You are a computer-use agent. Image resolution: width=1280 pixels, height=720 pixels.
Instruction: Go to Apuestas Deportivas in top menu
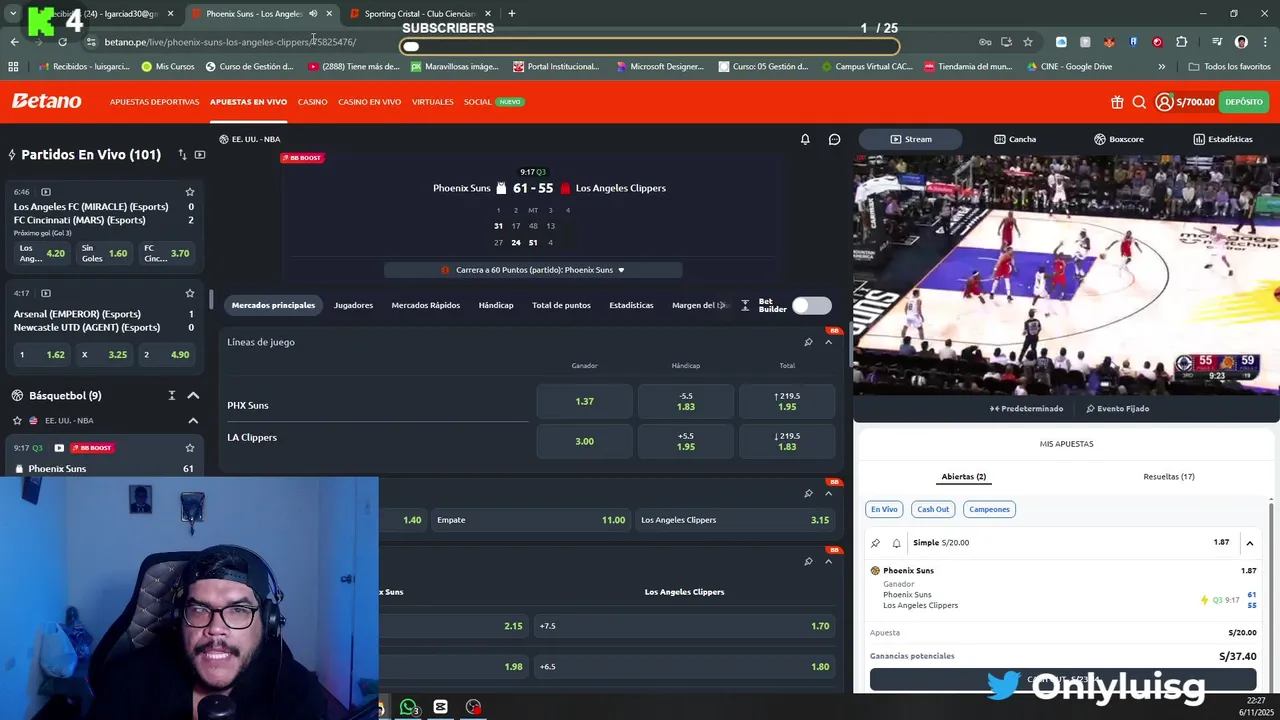(154, 102)
